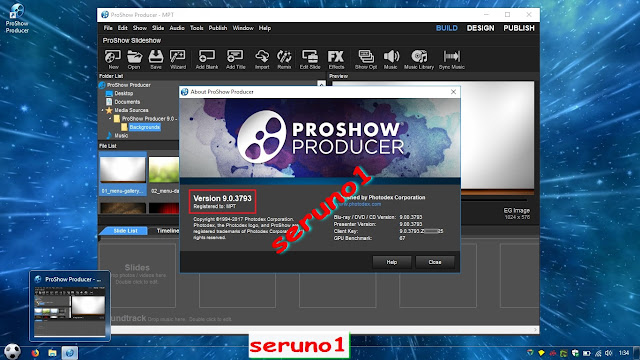640x360 pixels.
Task: Open the Publish menu
Action: (x=218, y=28)
